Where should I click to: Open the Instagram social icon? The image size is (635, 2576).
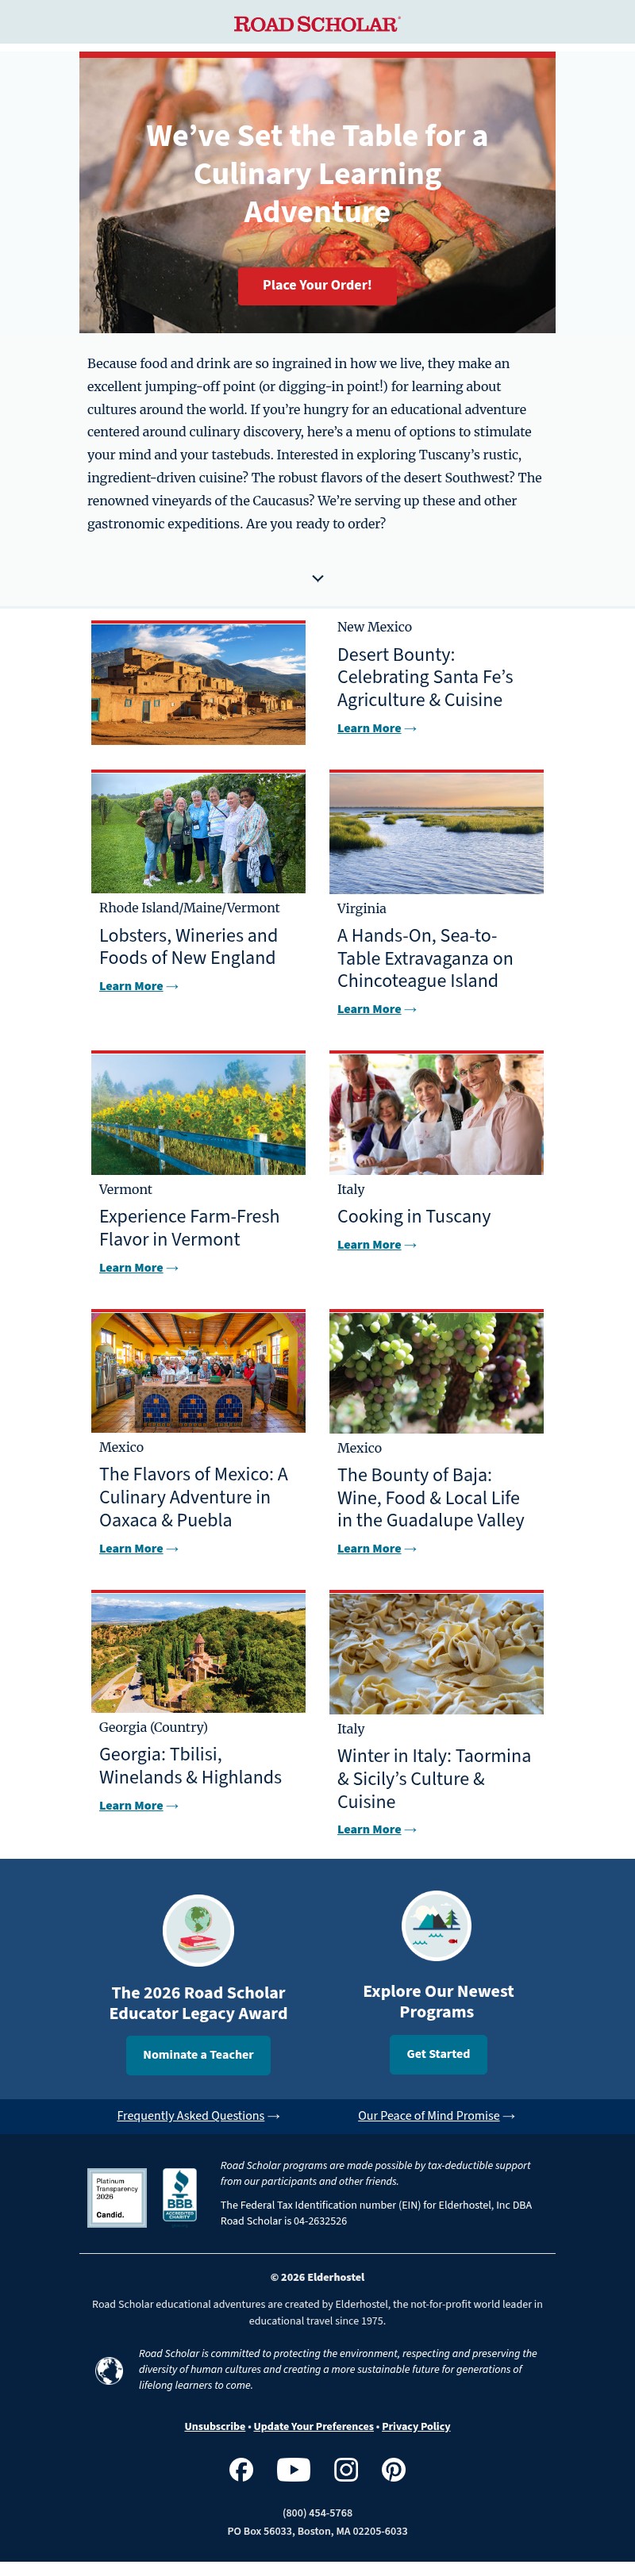coord(346,2469)
